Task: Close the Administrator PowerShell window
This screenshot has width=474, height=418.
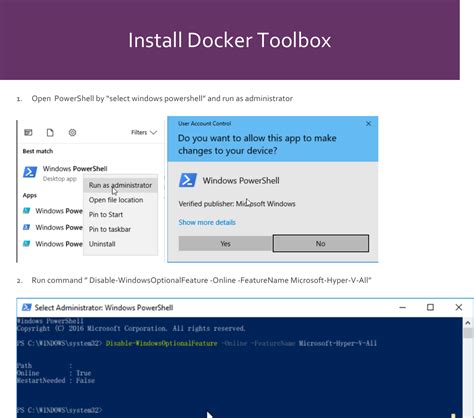Action: [x=459, y=307]
